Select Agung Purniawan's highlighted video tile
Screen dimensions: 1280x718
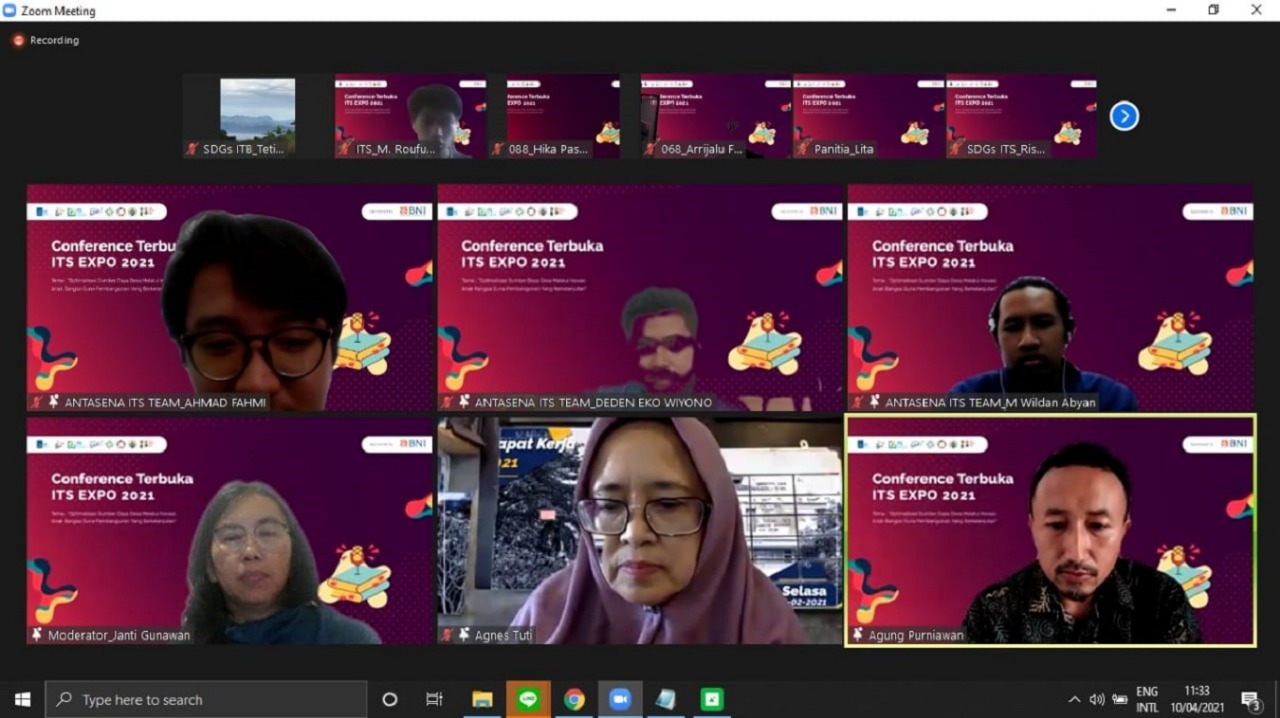[x=1047, y=530]
